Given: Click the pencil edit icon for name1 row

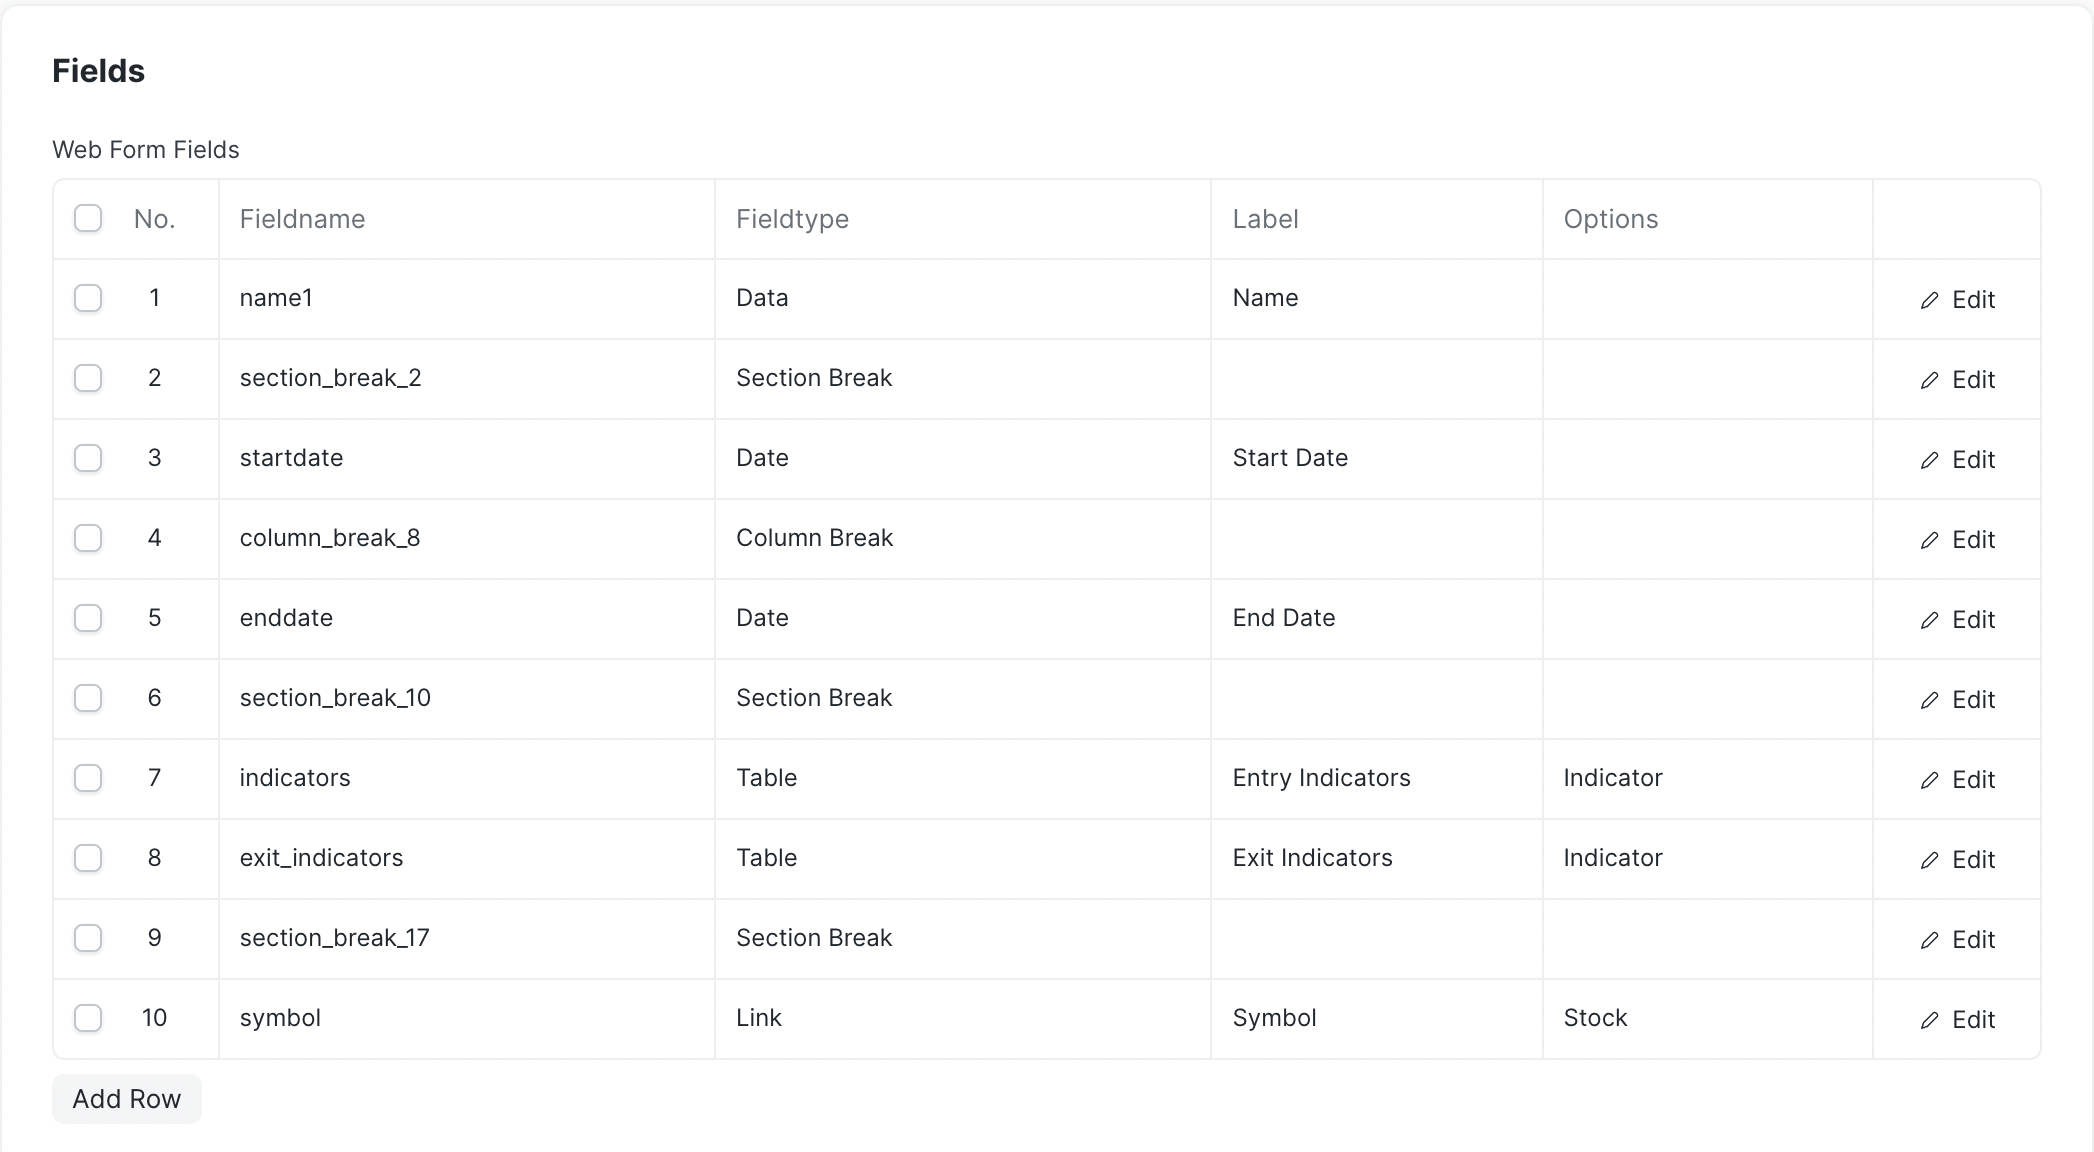Looking at the screenshot, I should (1931, 299).
